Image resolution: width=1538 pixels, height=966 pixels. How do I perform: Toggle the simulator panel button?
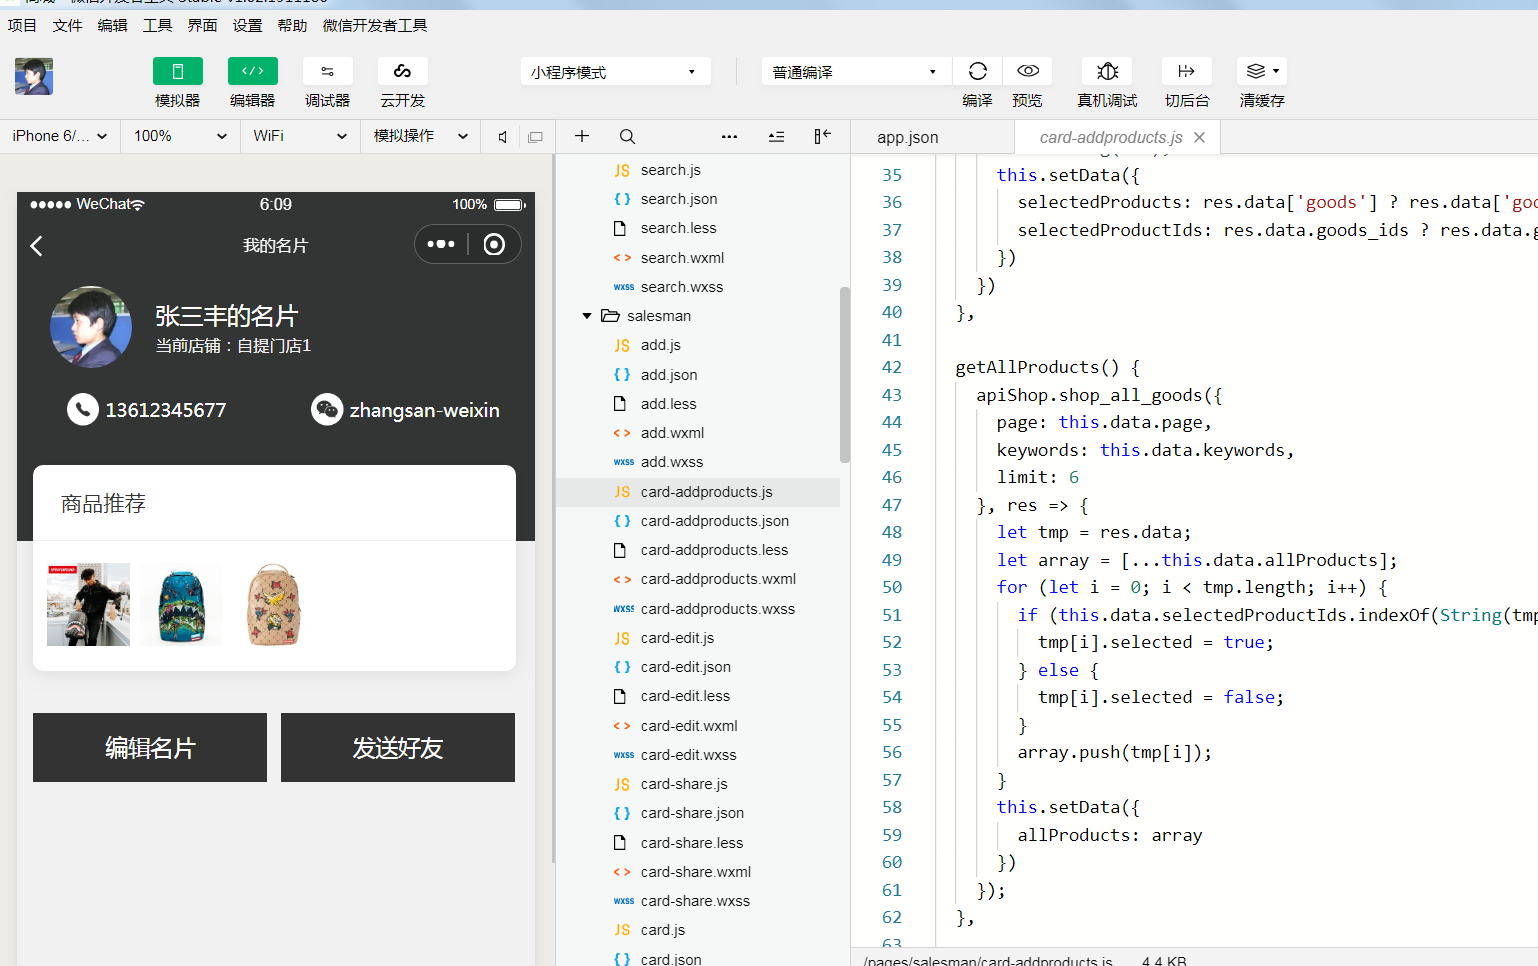pyautogui.click(x=177, y=72)
